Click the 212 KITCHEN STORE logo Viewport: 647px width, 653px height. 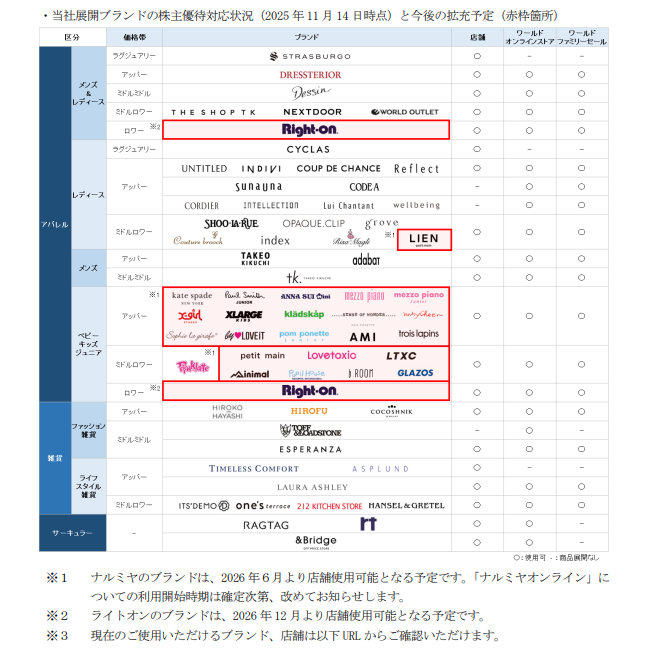coord(329,506)
